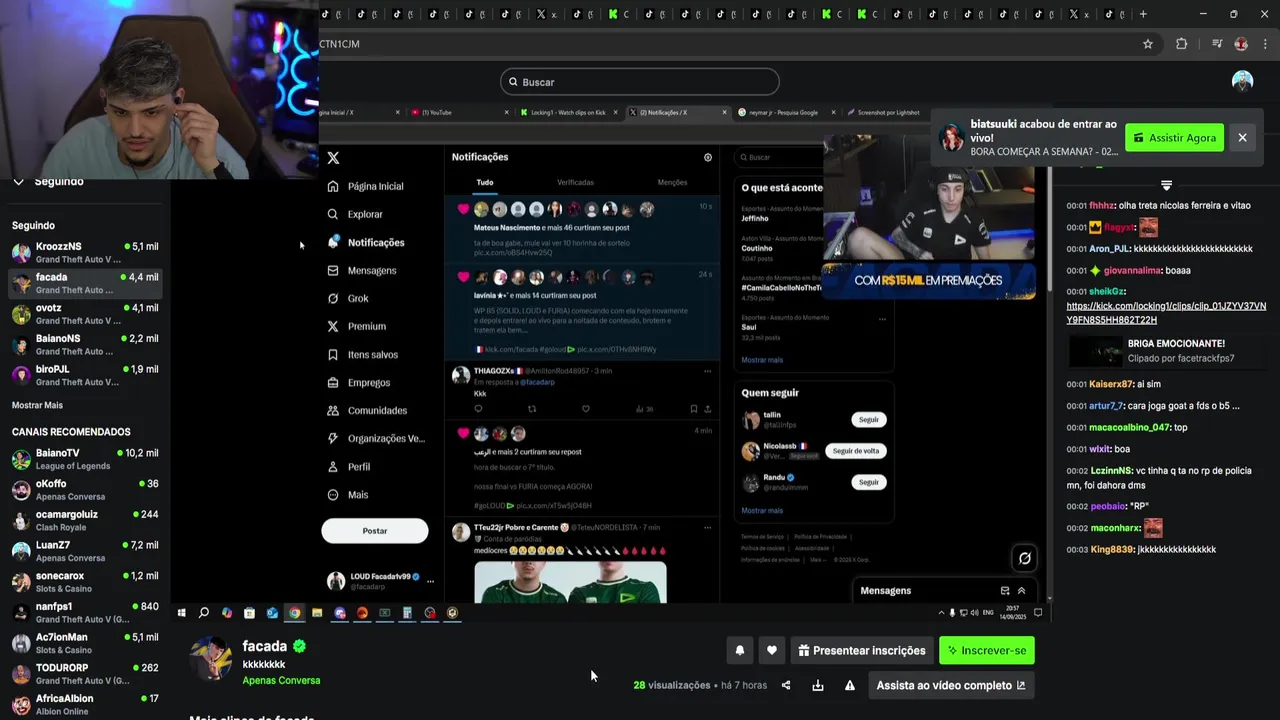Image resolution: width=1280 pixels, height=720 pixels.
Task: Click AfricaAlbion's avatar in recommended channels
Action: click(x=21, y=704)
